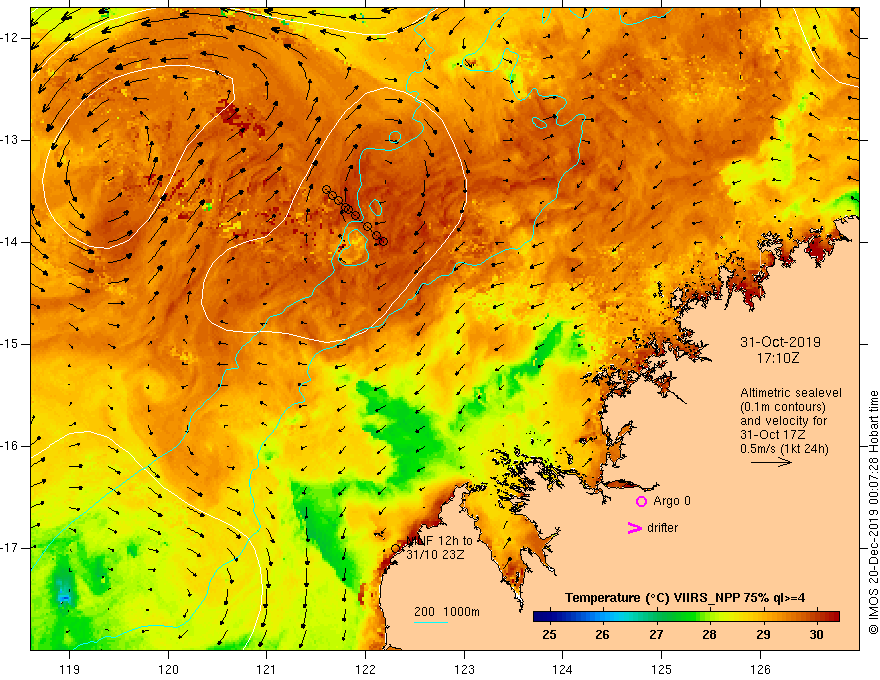This screenshot has height=680, width=880.
Task: Click the latitude axis label -13
Action: (x=10, y=140)
